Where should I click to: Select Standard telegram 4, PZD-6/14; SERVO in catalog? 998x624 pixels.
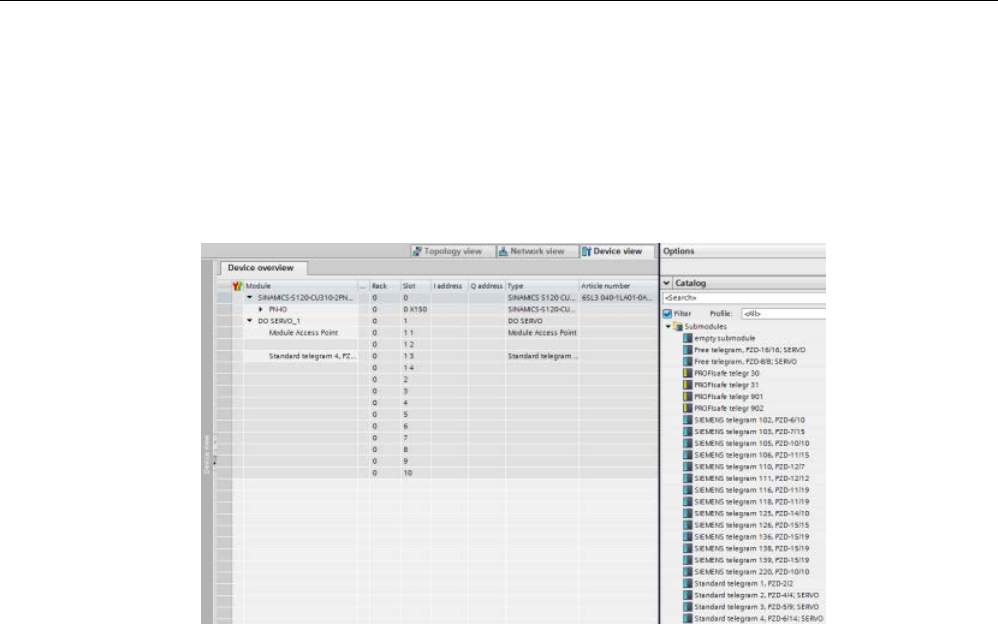pos(758,618)
